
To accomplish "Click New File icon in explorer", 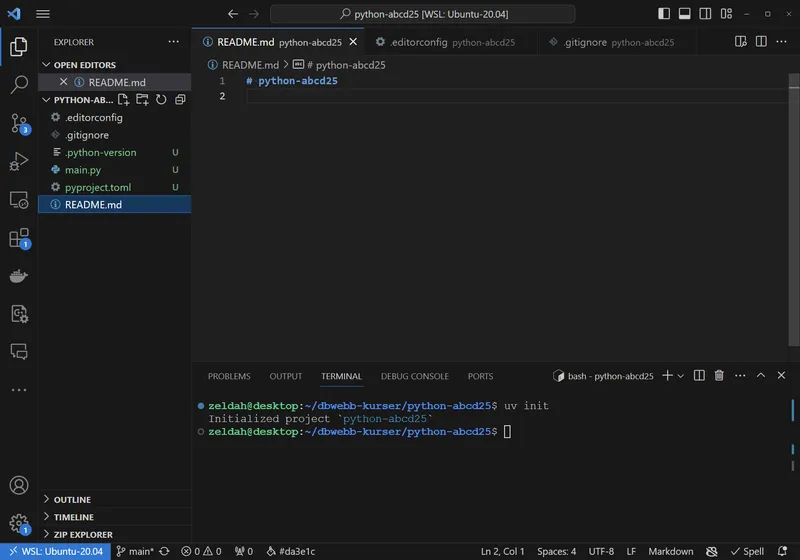I will pyautogui.click(x=123, y=99).
